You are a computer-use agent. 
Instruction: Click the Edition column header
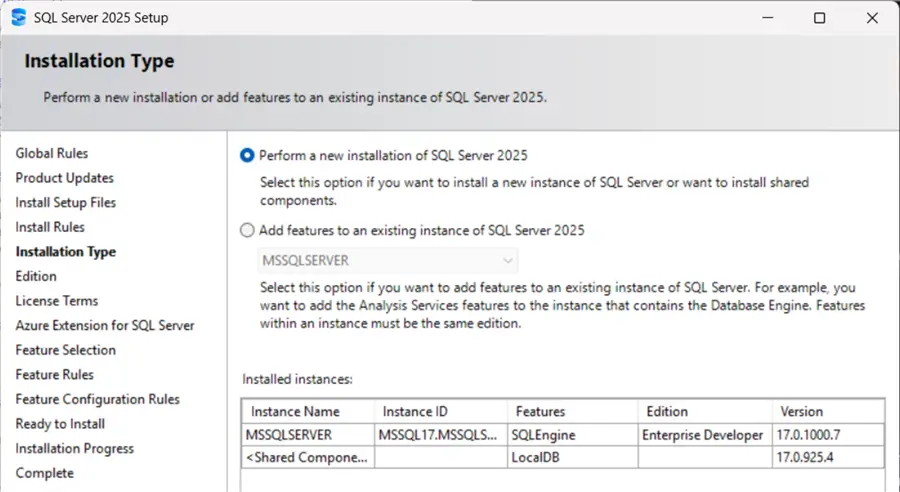tap(705, 412)
